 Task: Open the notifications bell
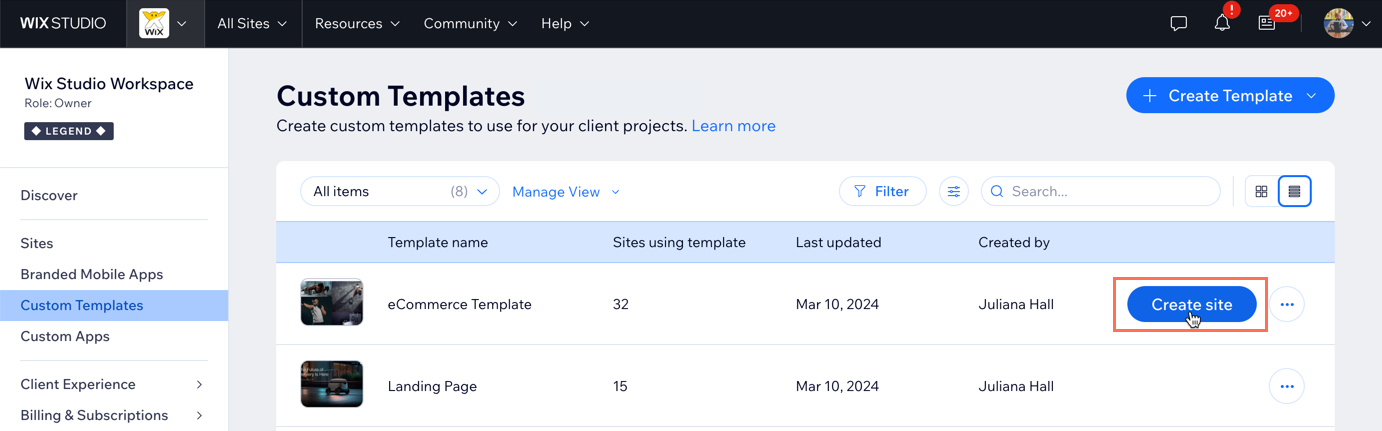pos(1222,23)
